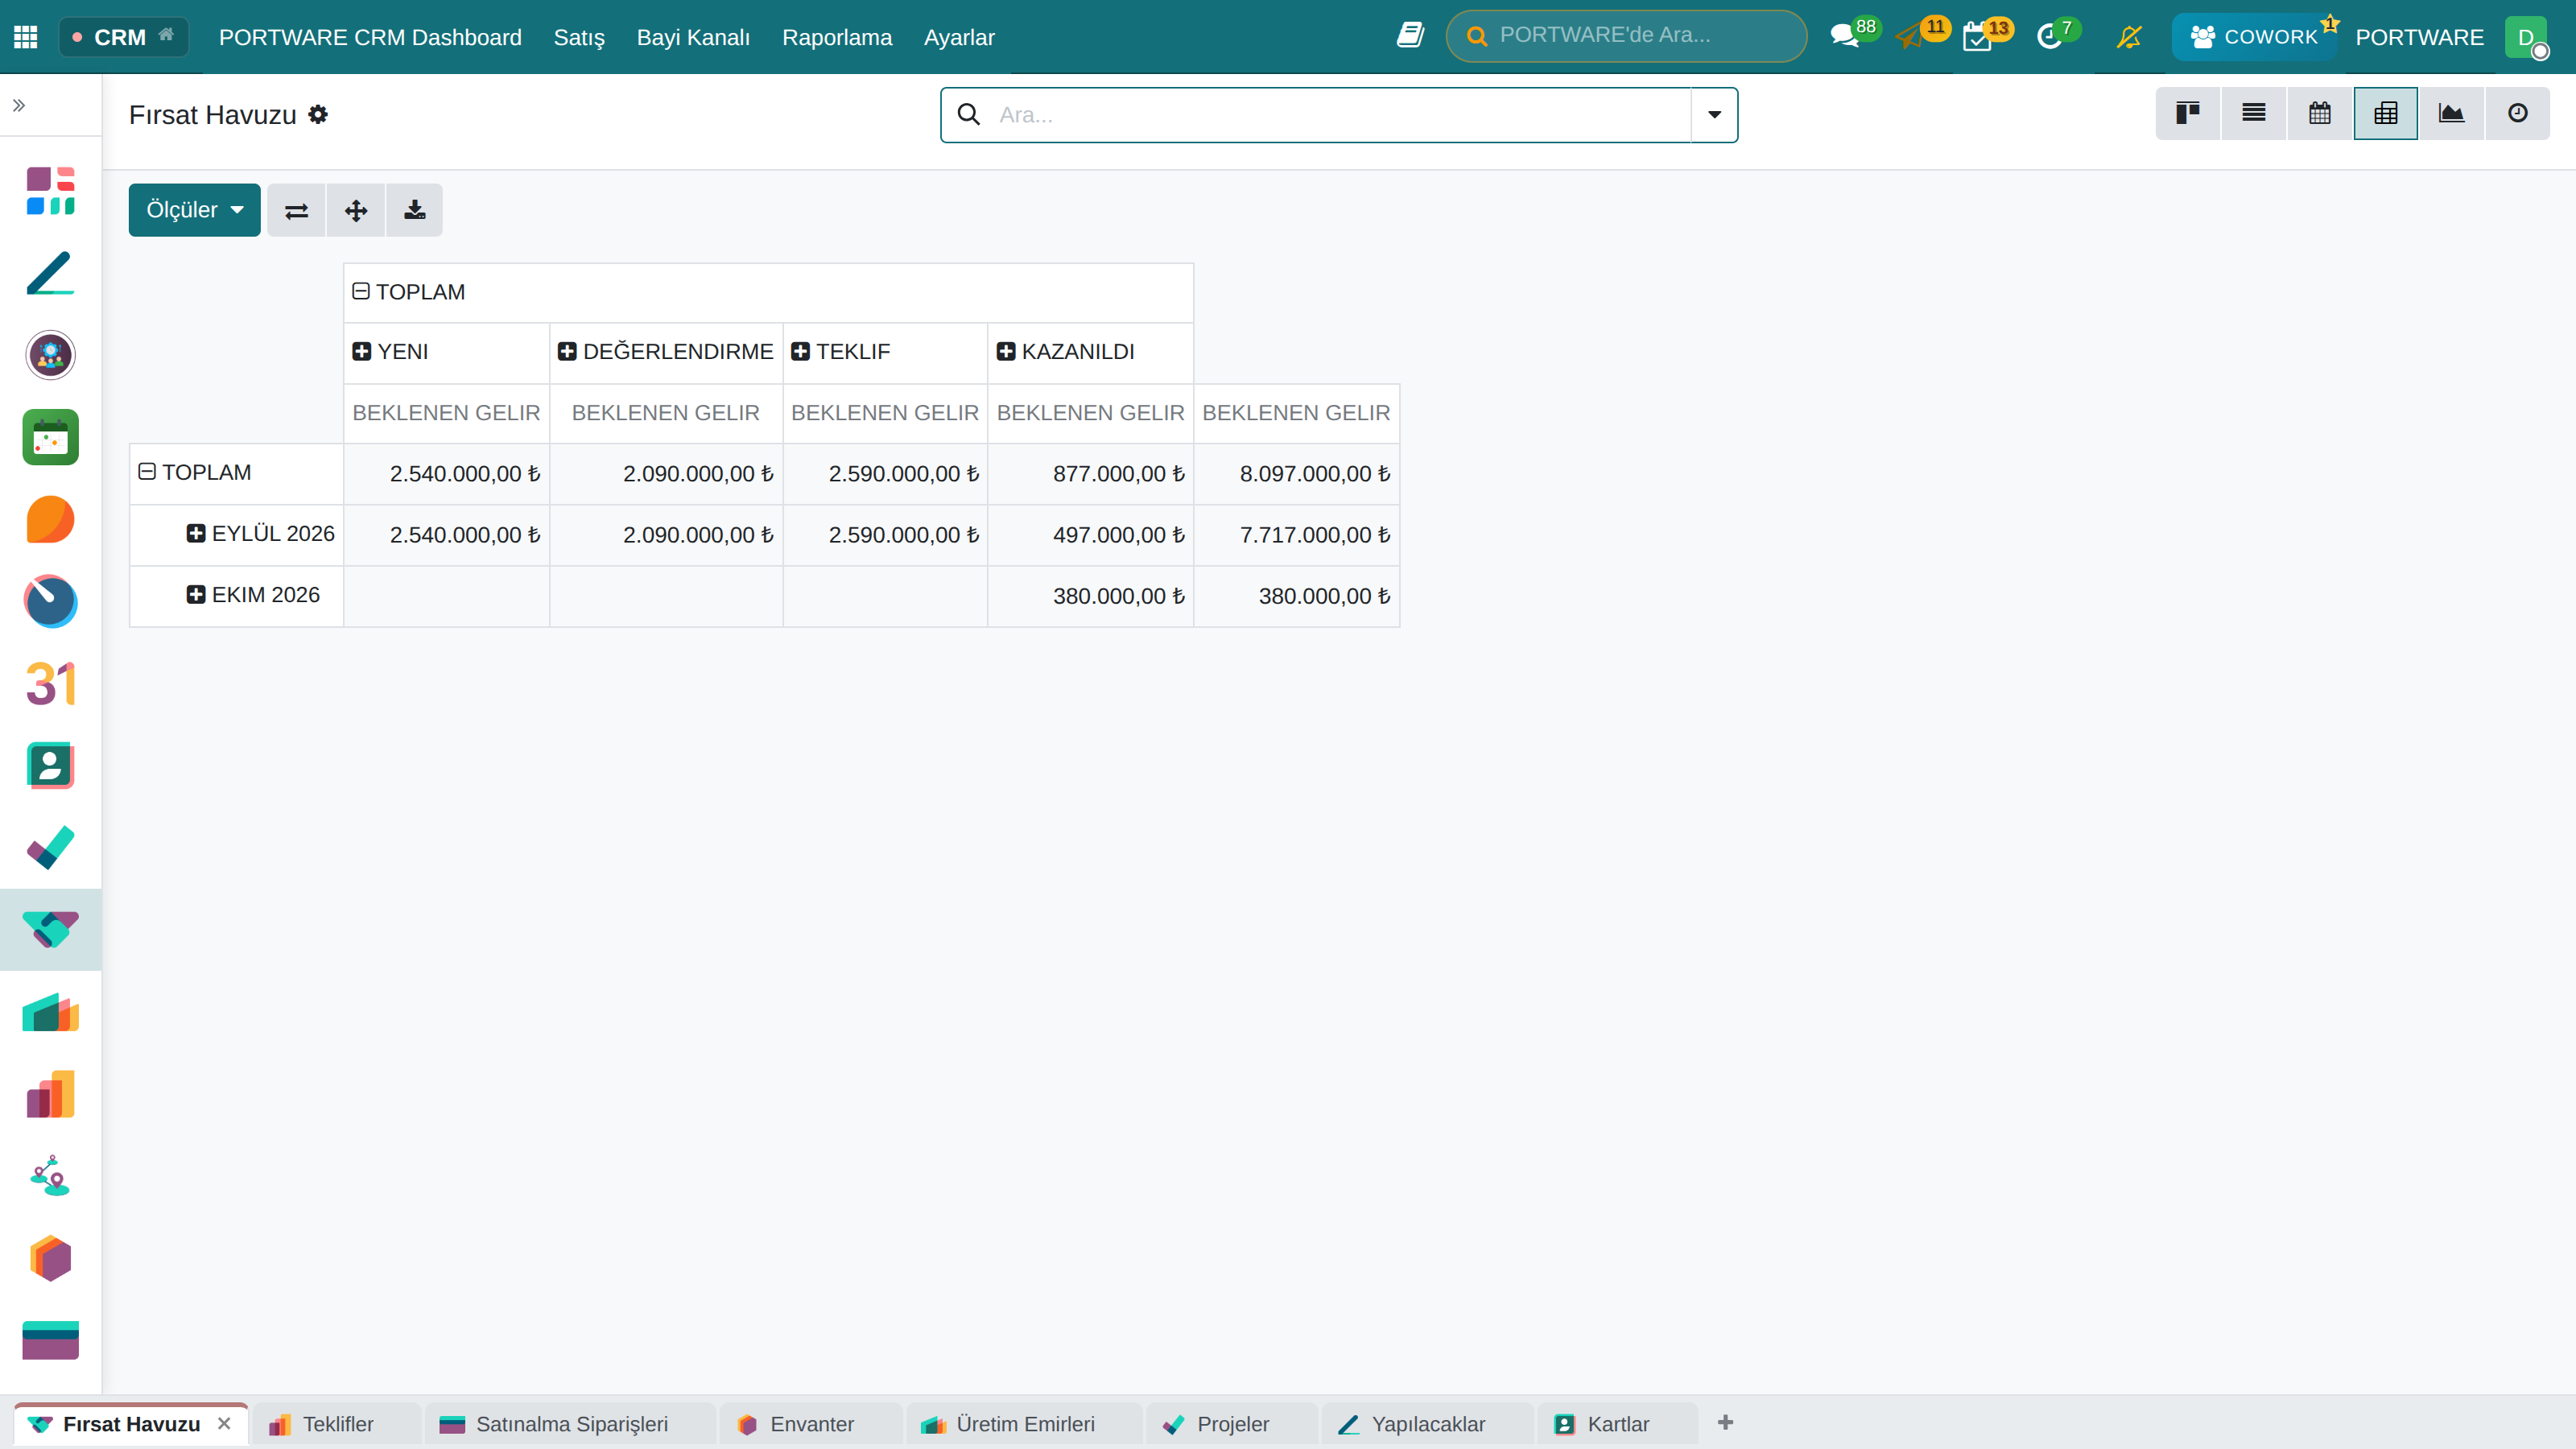2576x1449 pixels.
Task: Open PORTWARE CRM Dashboard link
Action: (x=370, y=37)
